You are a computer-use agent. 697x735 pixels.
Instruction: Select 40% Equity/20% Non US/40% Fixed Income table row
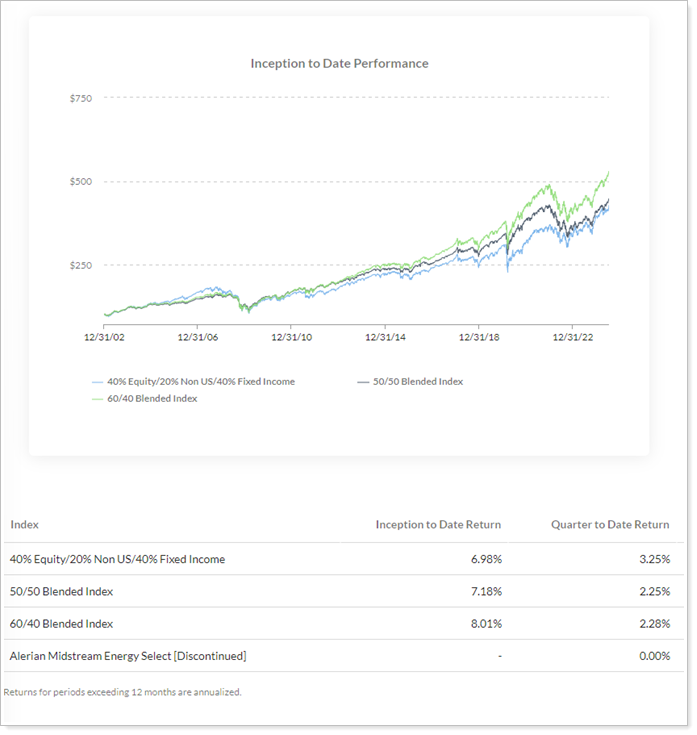(x=117, y=559)
